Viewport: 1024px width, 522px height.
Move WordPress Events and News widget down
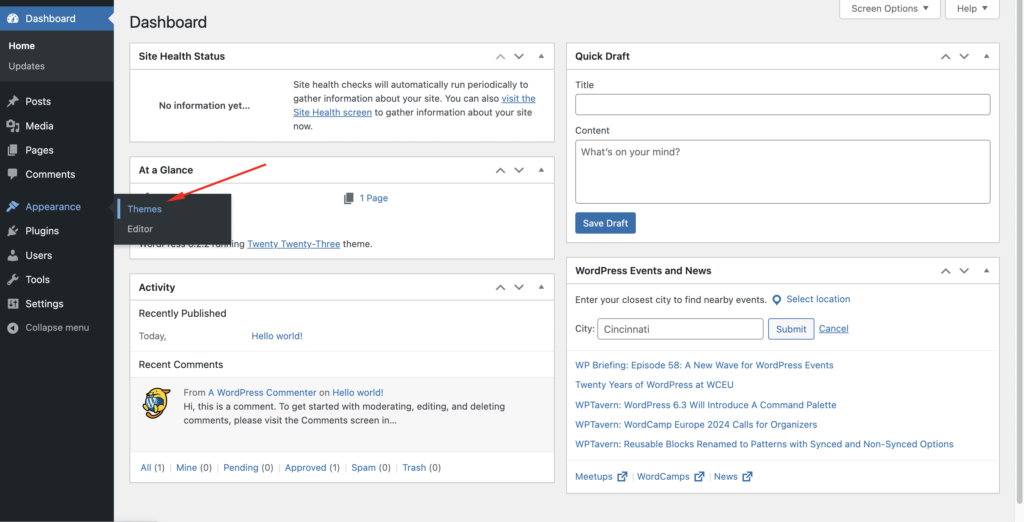(964, 270)
